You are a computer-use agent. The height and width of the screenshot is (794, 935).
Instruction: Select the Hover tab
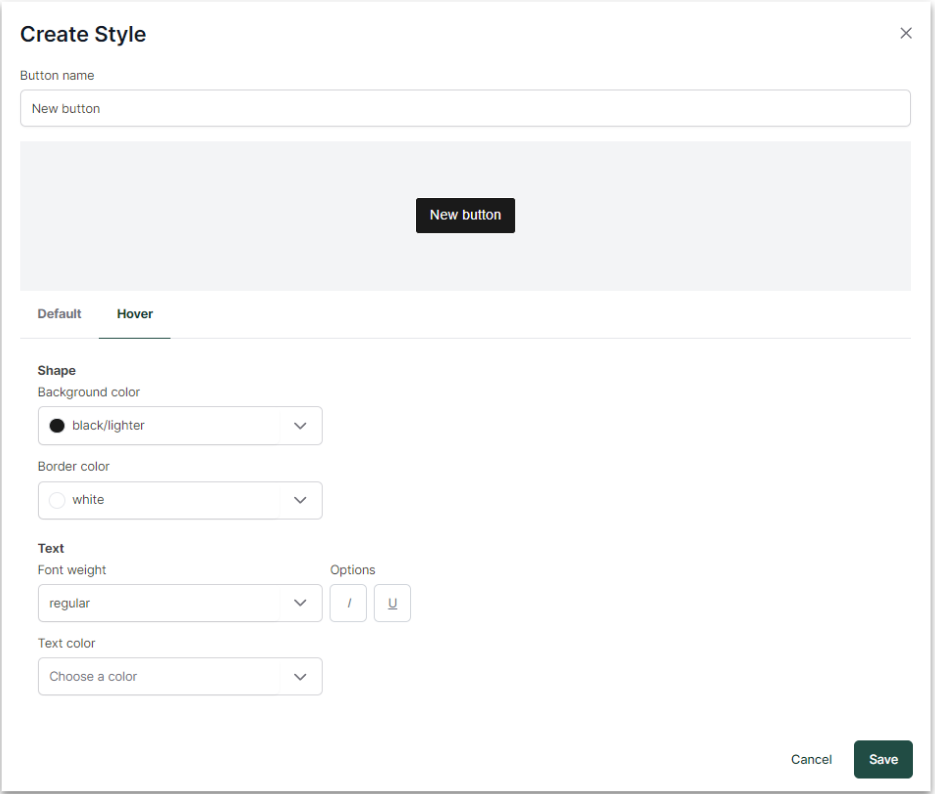point(135,314)
